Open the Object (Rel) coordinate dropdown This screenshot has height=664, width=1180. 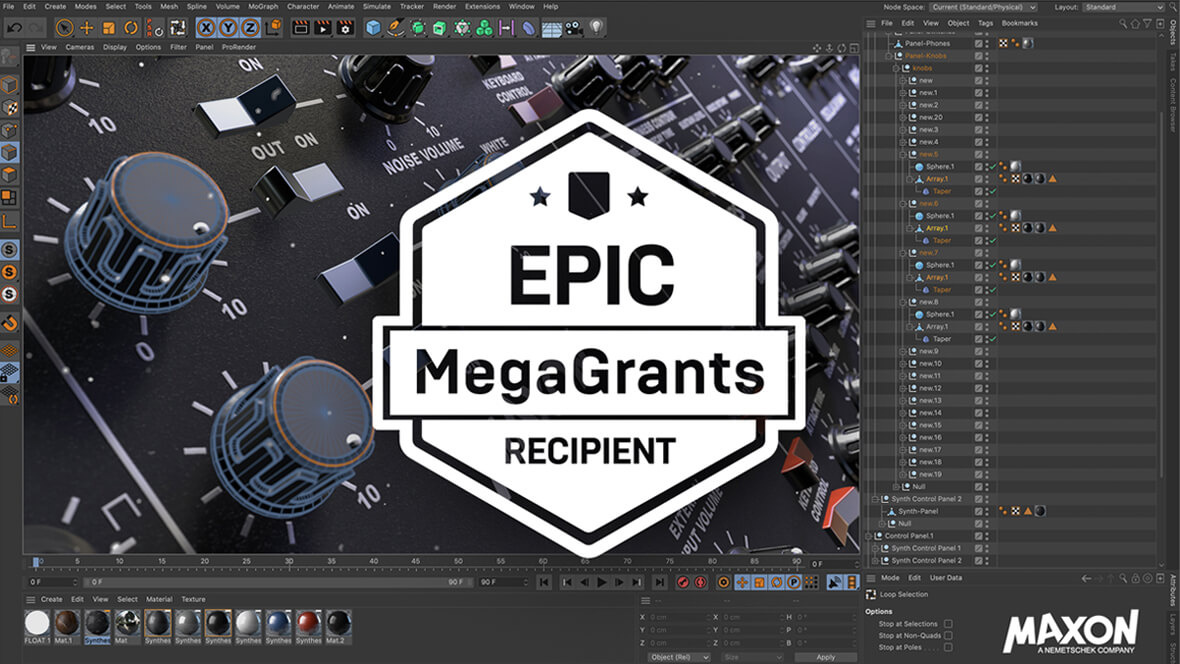(680, 657)
